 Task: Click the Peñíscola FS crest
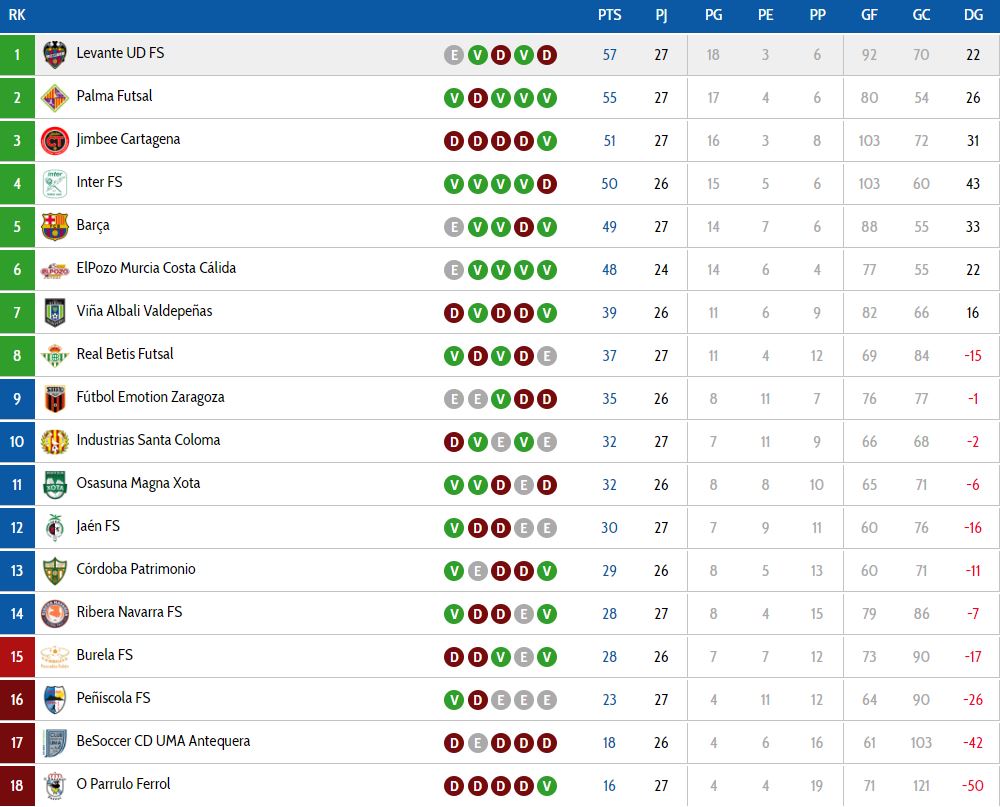[x=55, y=700]
